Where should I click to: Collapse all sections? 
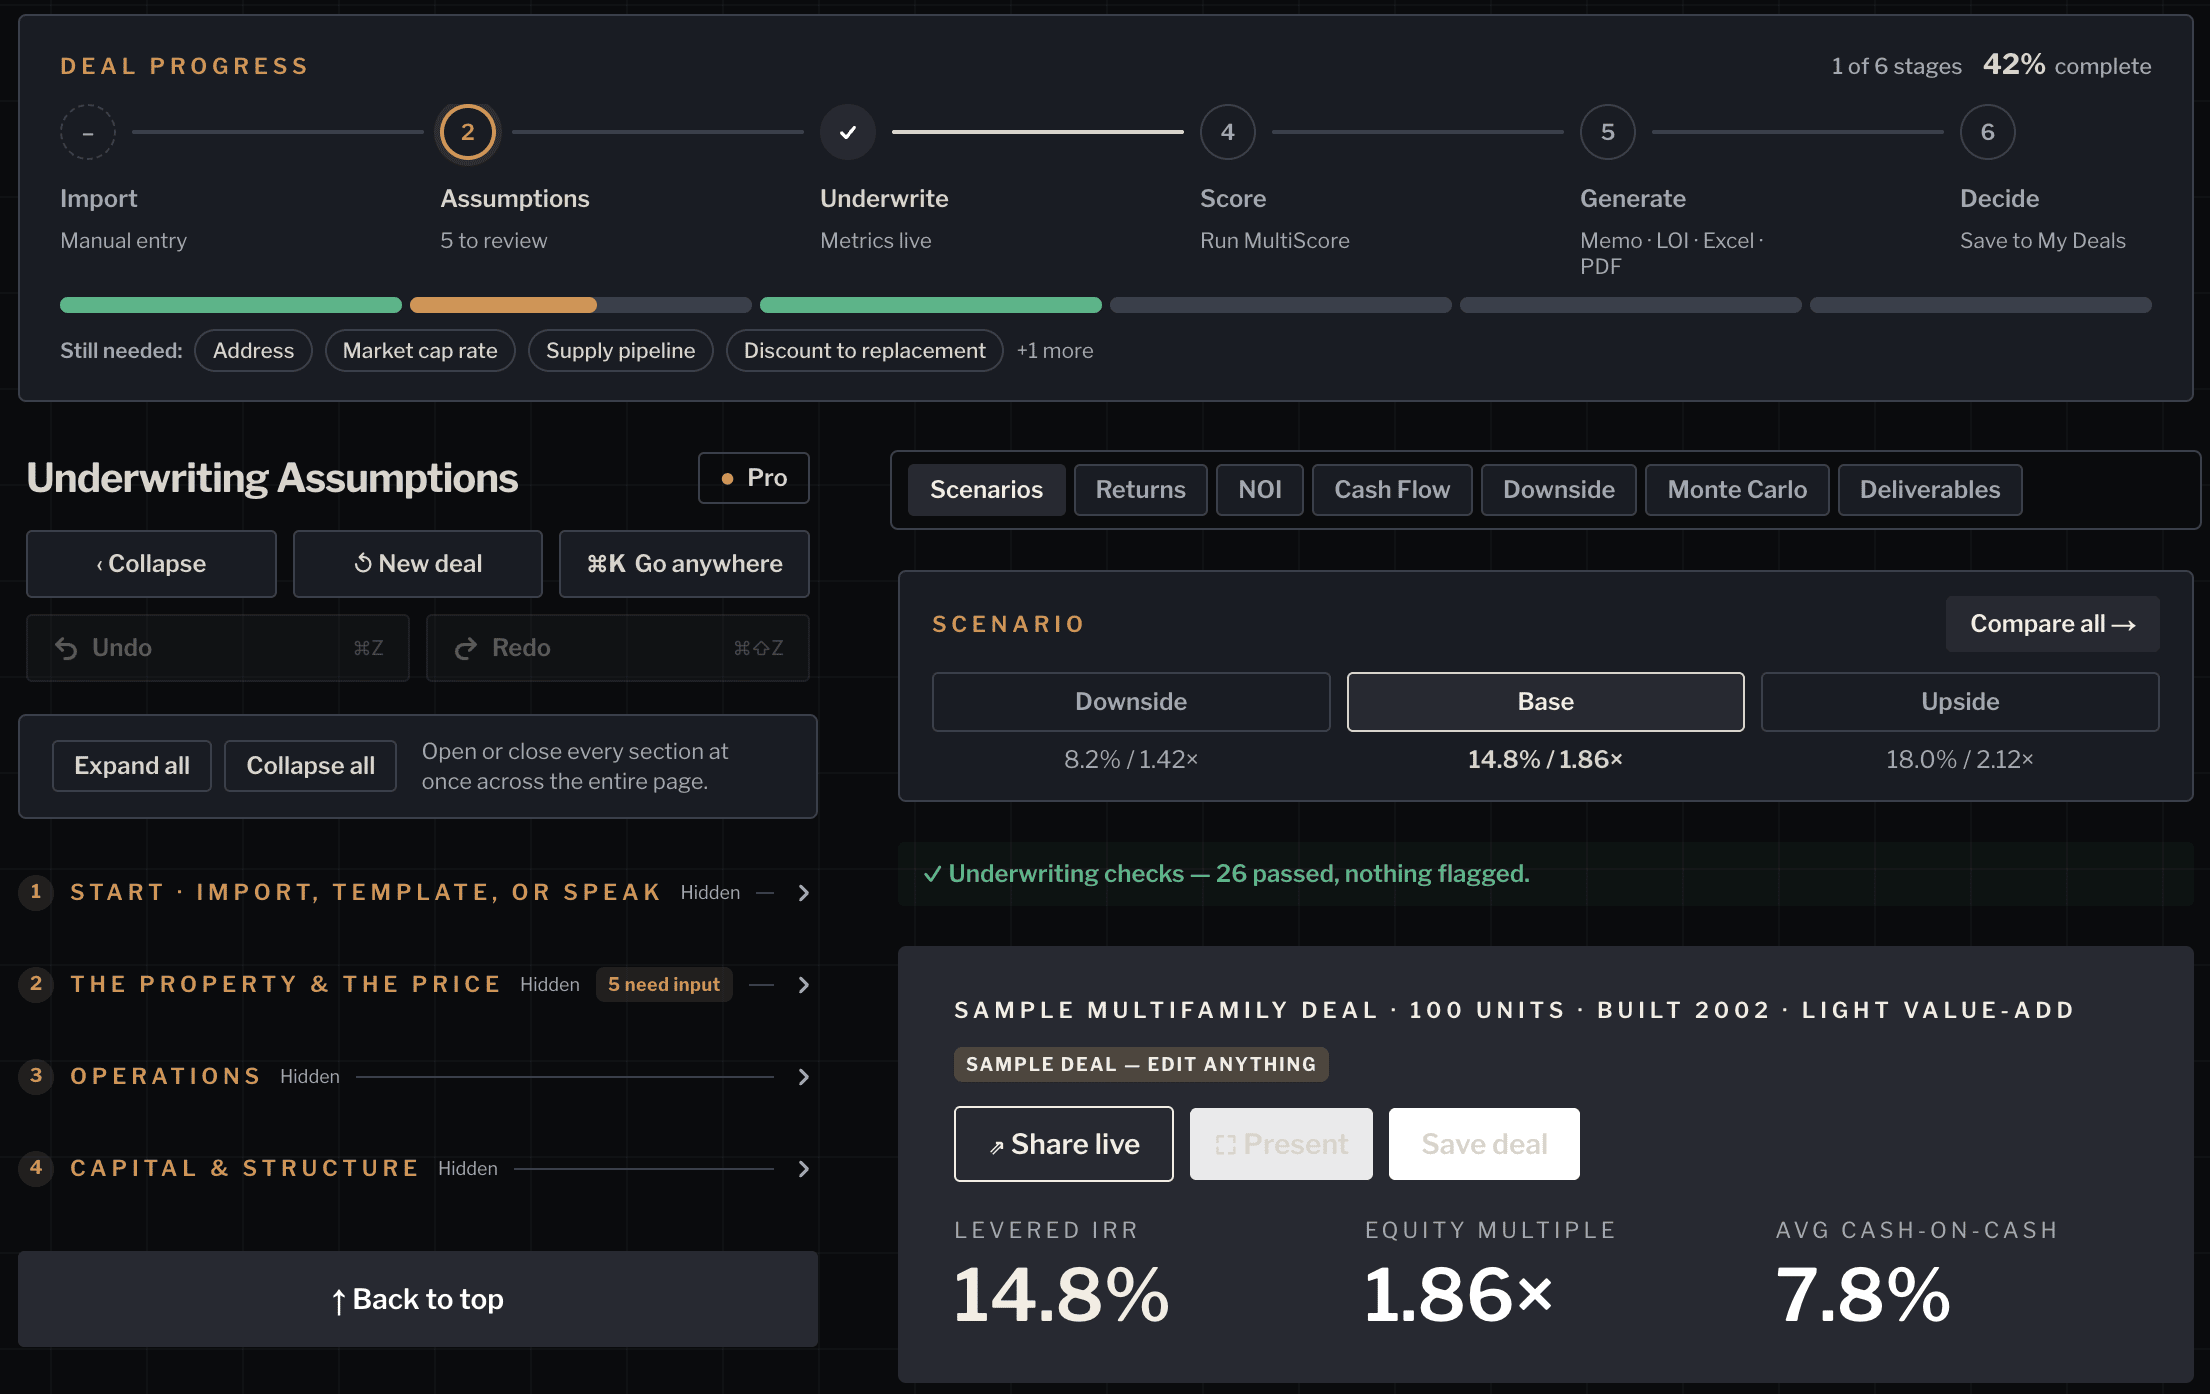(x=311, y=766)
